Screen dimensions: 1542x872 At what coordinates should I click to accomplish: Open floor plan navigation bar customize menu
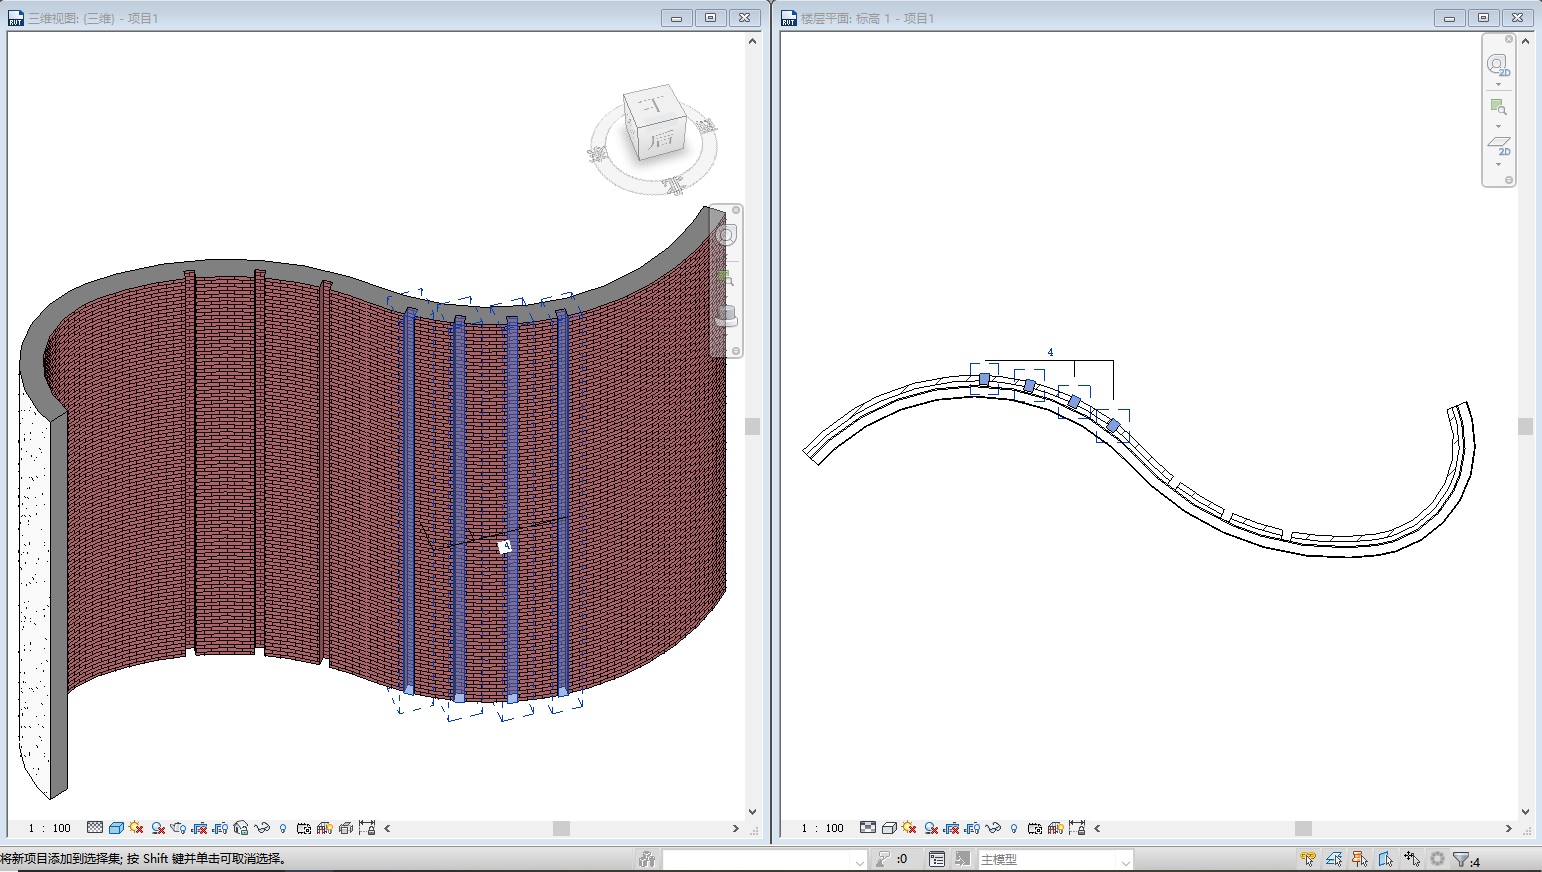tap(1509, 180)
